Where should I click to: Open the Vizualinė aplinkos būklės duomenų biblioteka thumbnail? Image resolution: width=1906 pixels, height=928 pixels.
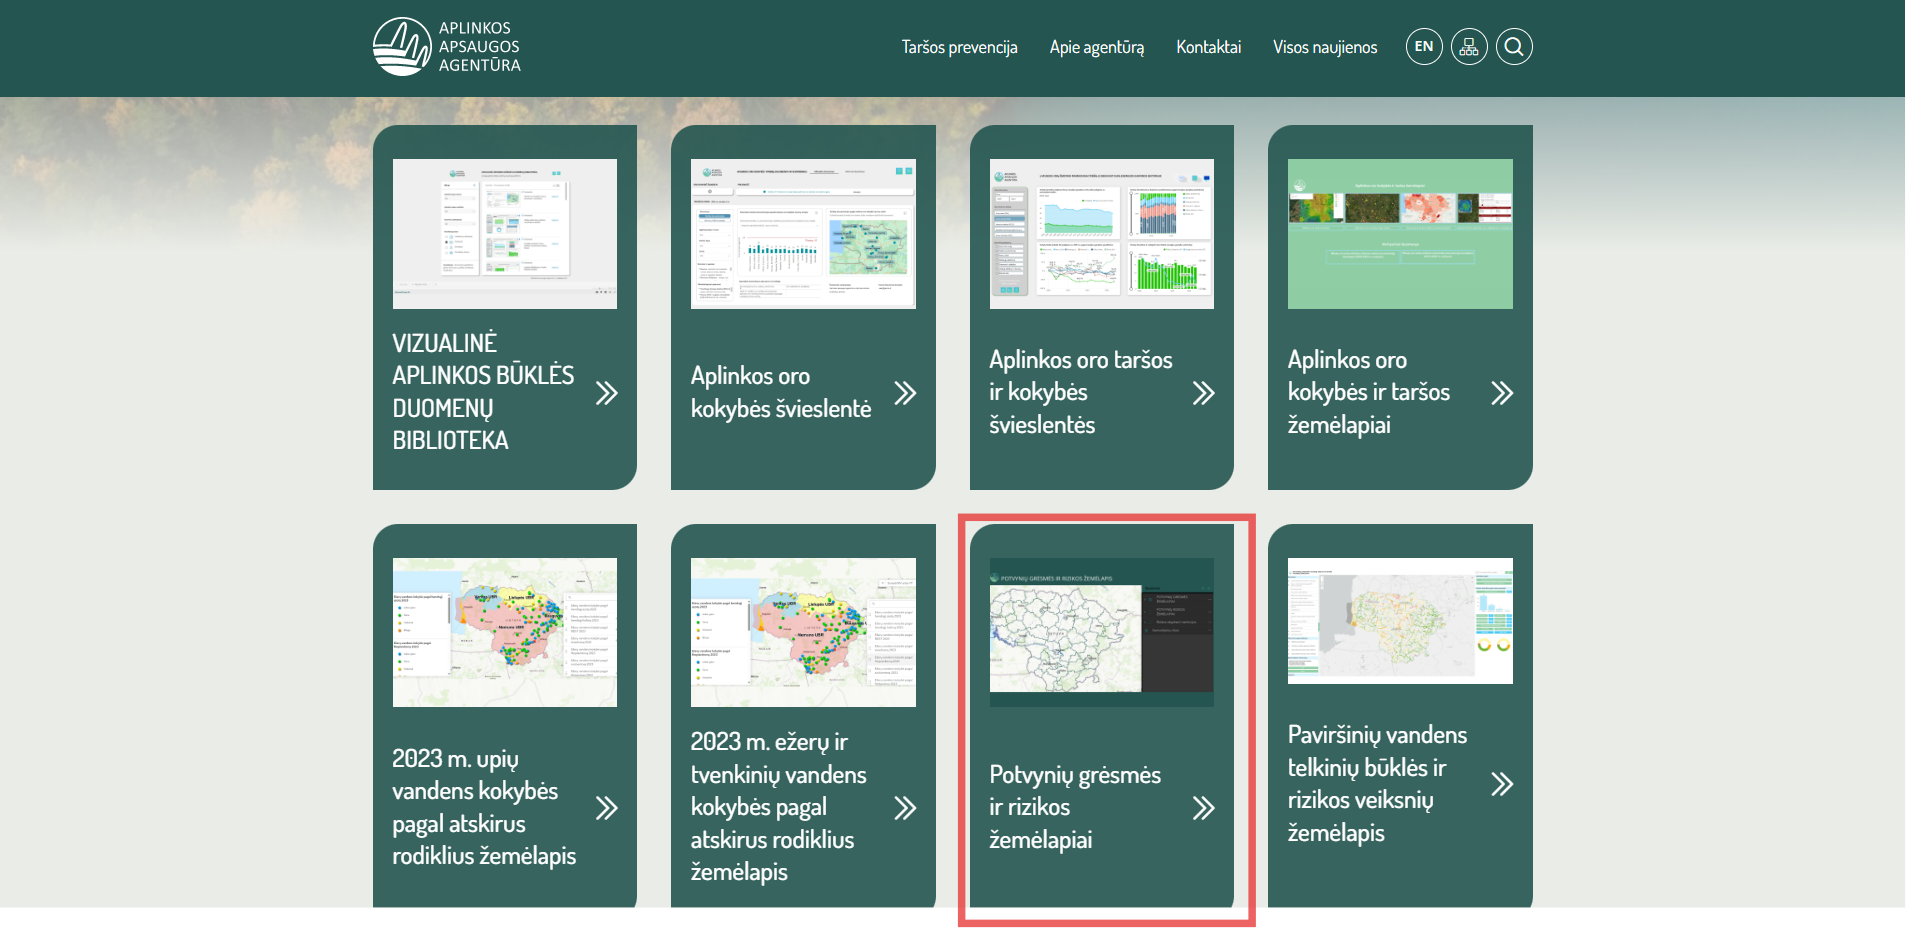click(505, 234)
